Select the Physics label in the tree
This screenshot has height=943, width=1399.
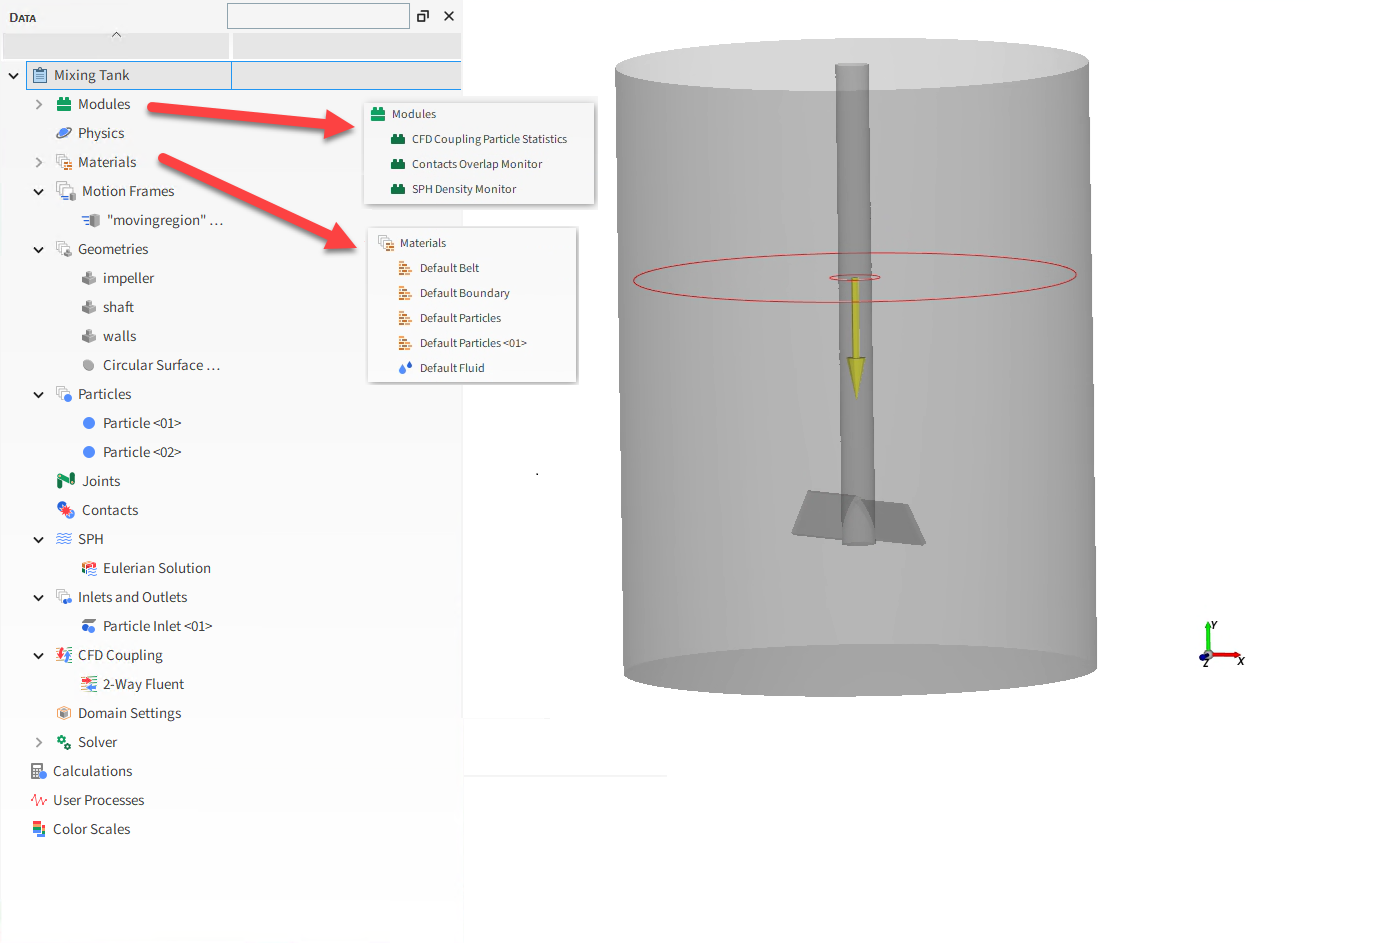101,133
